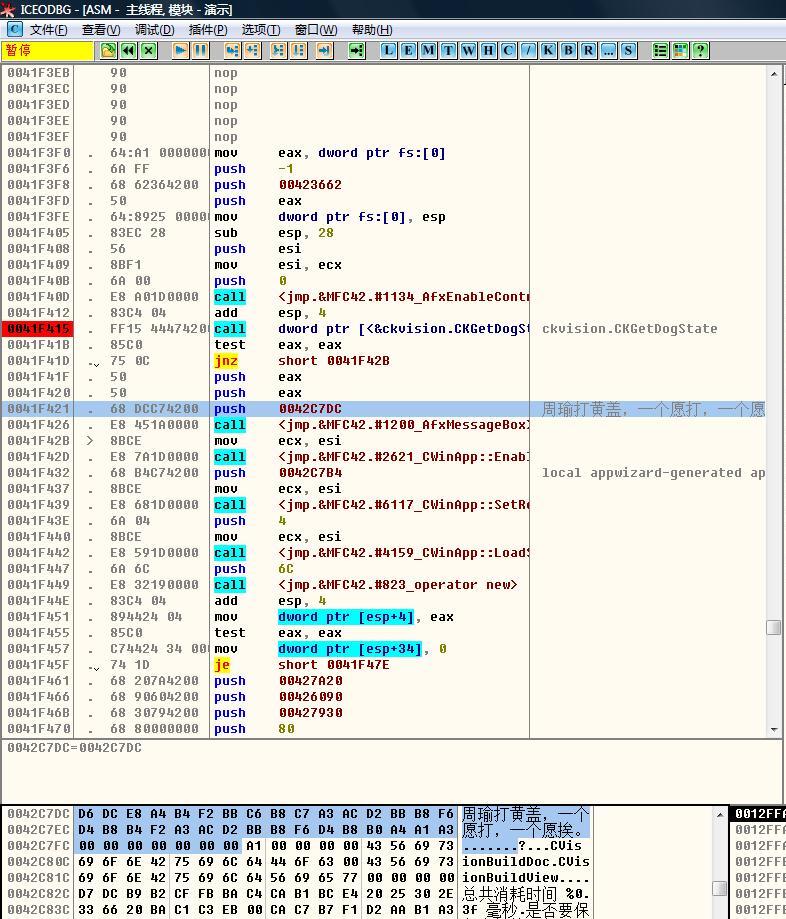Open the 查看(V) menu

(101, 29)
